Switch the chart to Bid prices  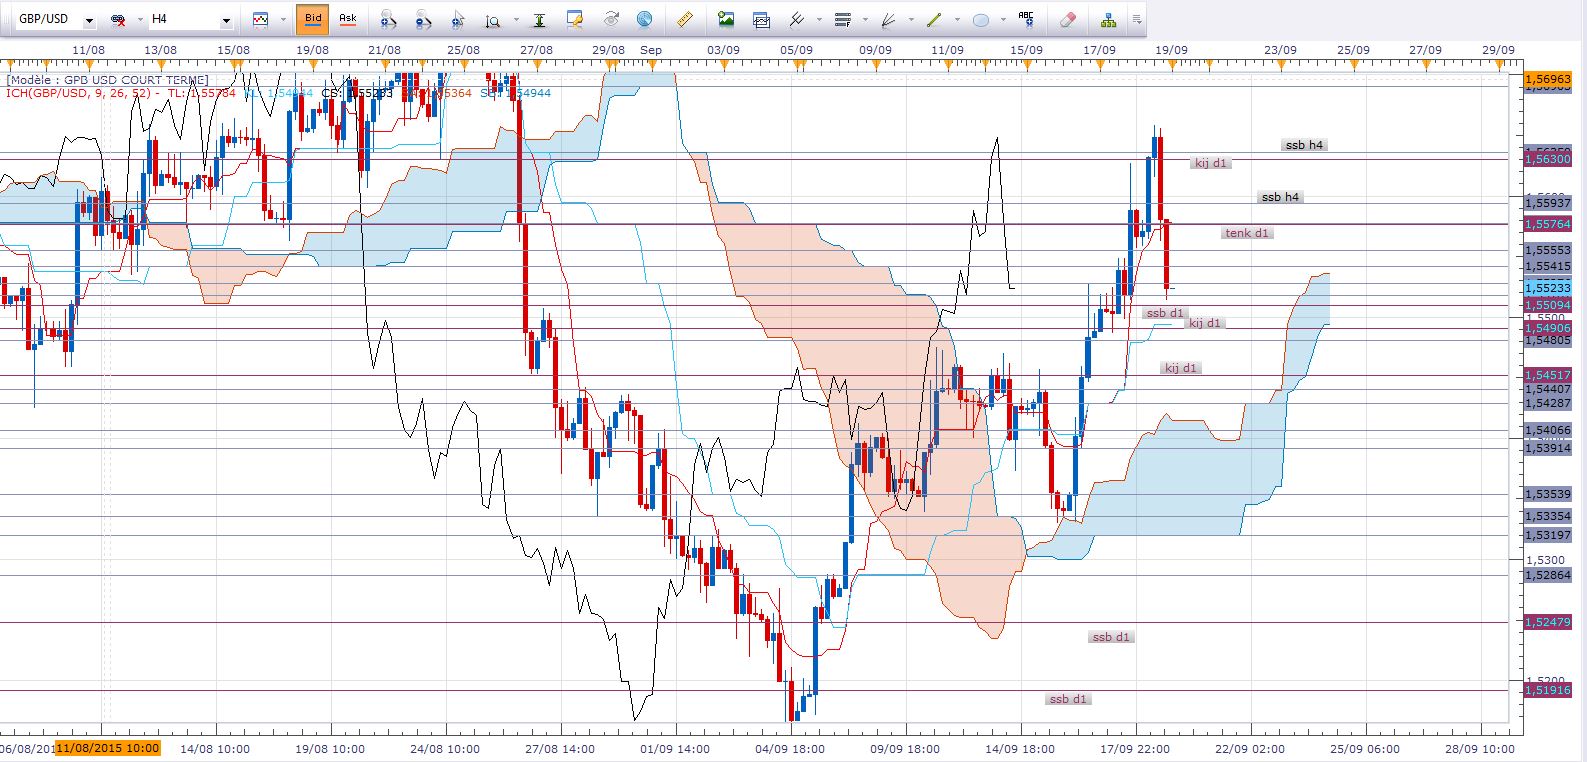click(x=313, y=19)
